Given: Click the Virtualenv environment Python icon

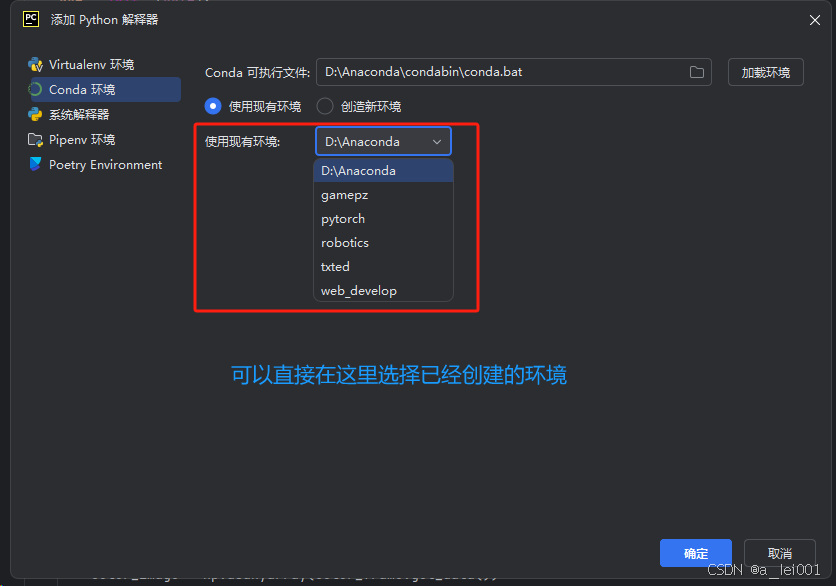Looking at the screenshot, I should point(35,65).
